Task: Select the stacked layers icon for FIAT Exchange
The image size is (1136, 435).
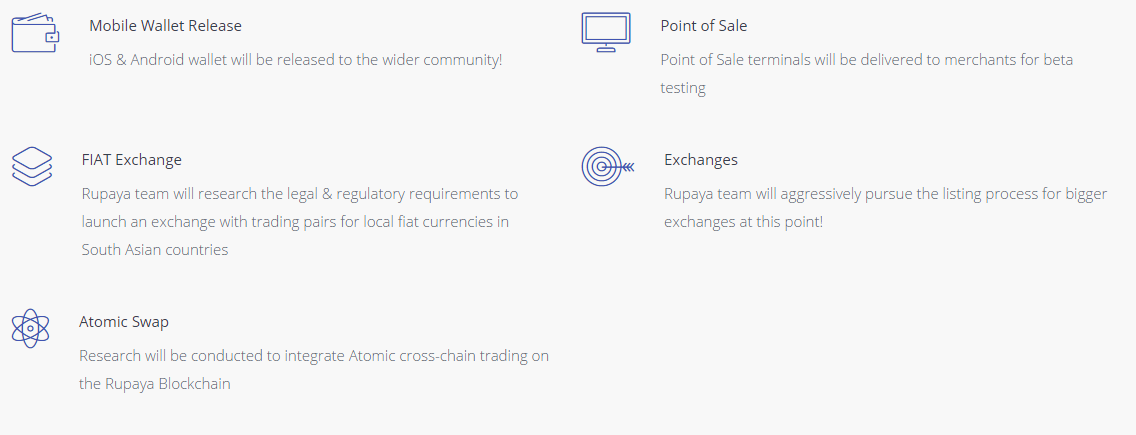Action: coord(32,166)
